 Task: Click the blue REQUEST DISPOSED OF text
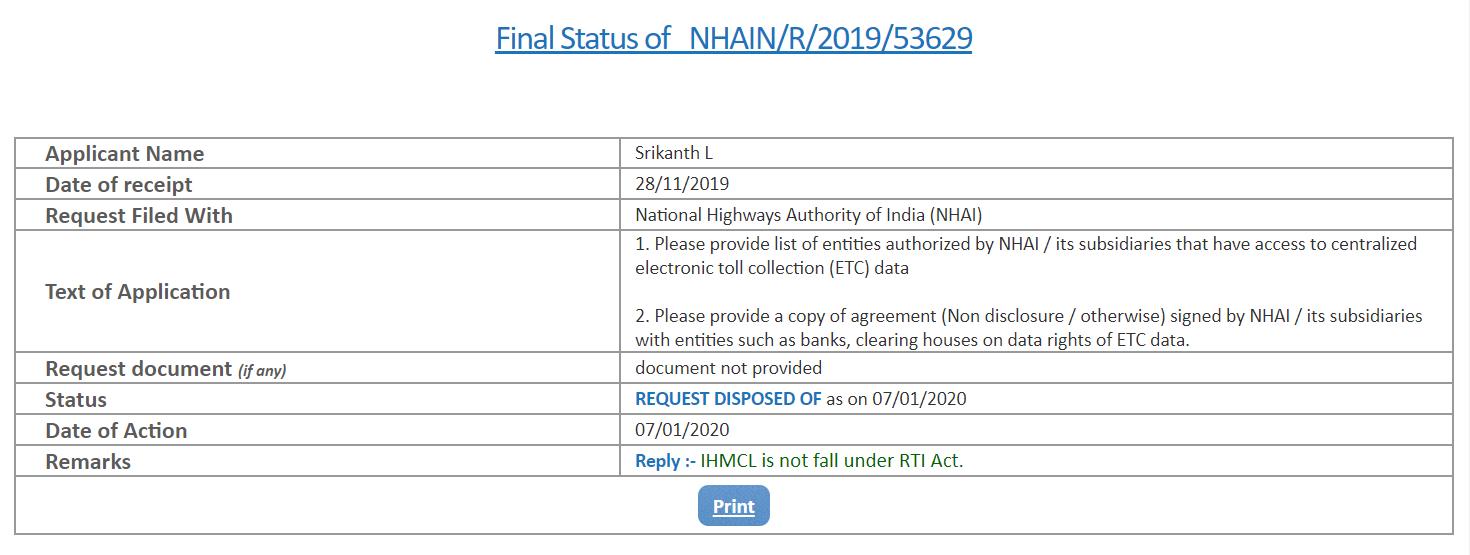pyautogui.click(x=728, y=400)
